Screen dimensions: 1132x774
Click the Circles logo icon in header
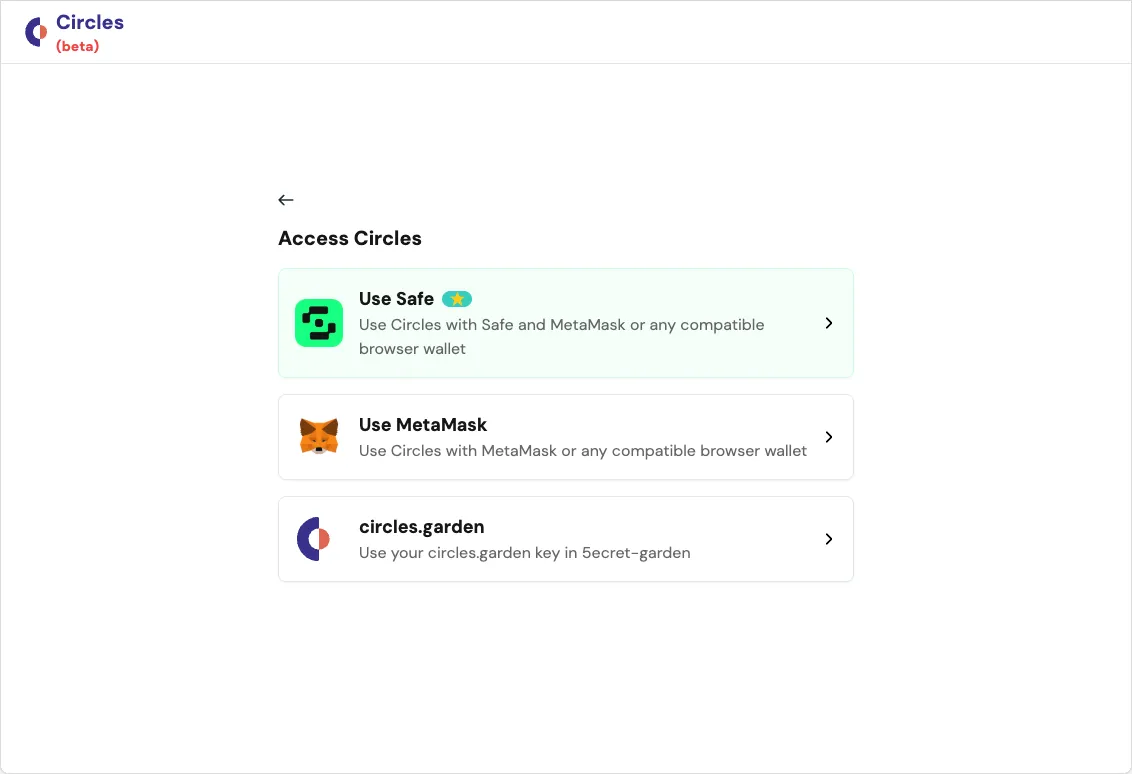(36, 32)
